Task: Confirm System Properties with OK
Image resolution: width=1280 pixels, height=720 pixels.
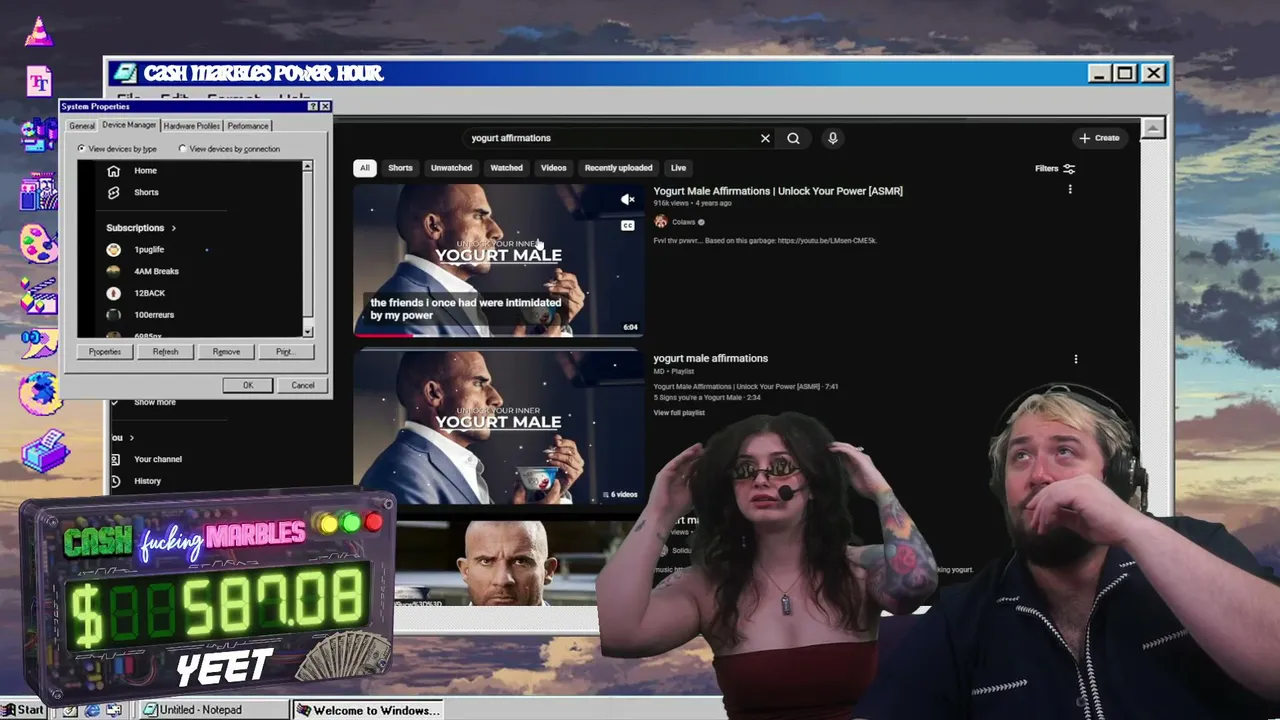Action: click(248, 385)
